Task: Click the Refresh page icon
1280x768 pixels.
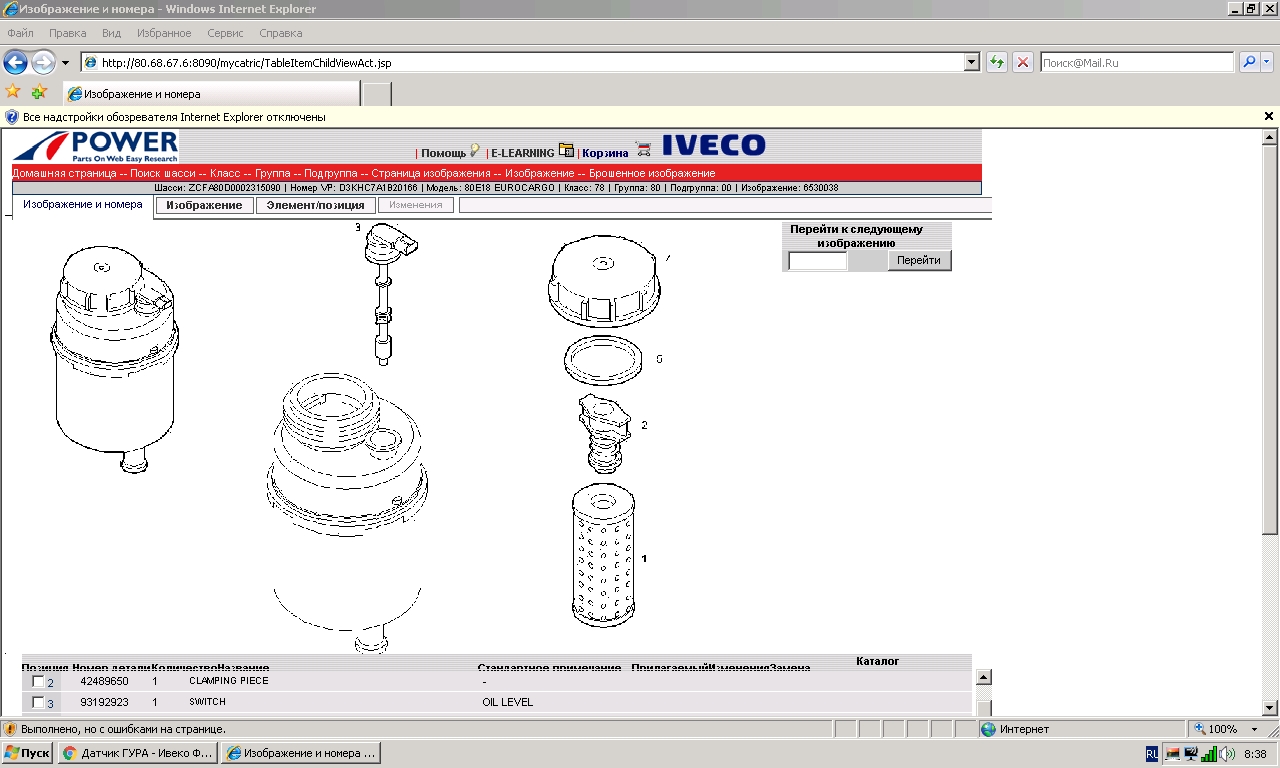Action: (997, 62)
